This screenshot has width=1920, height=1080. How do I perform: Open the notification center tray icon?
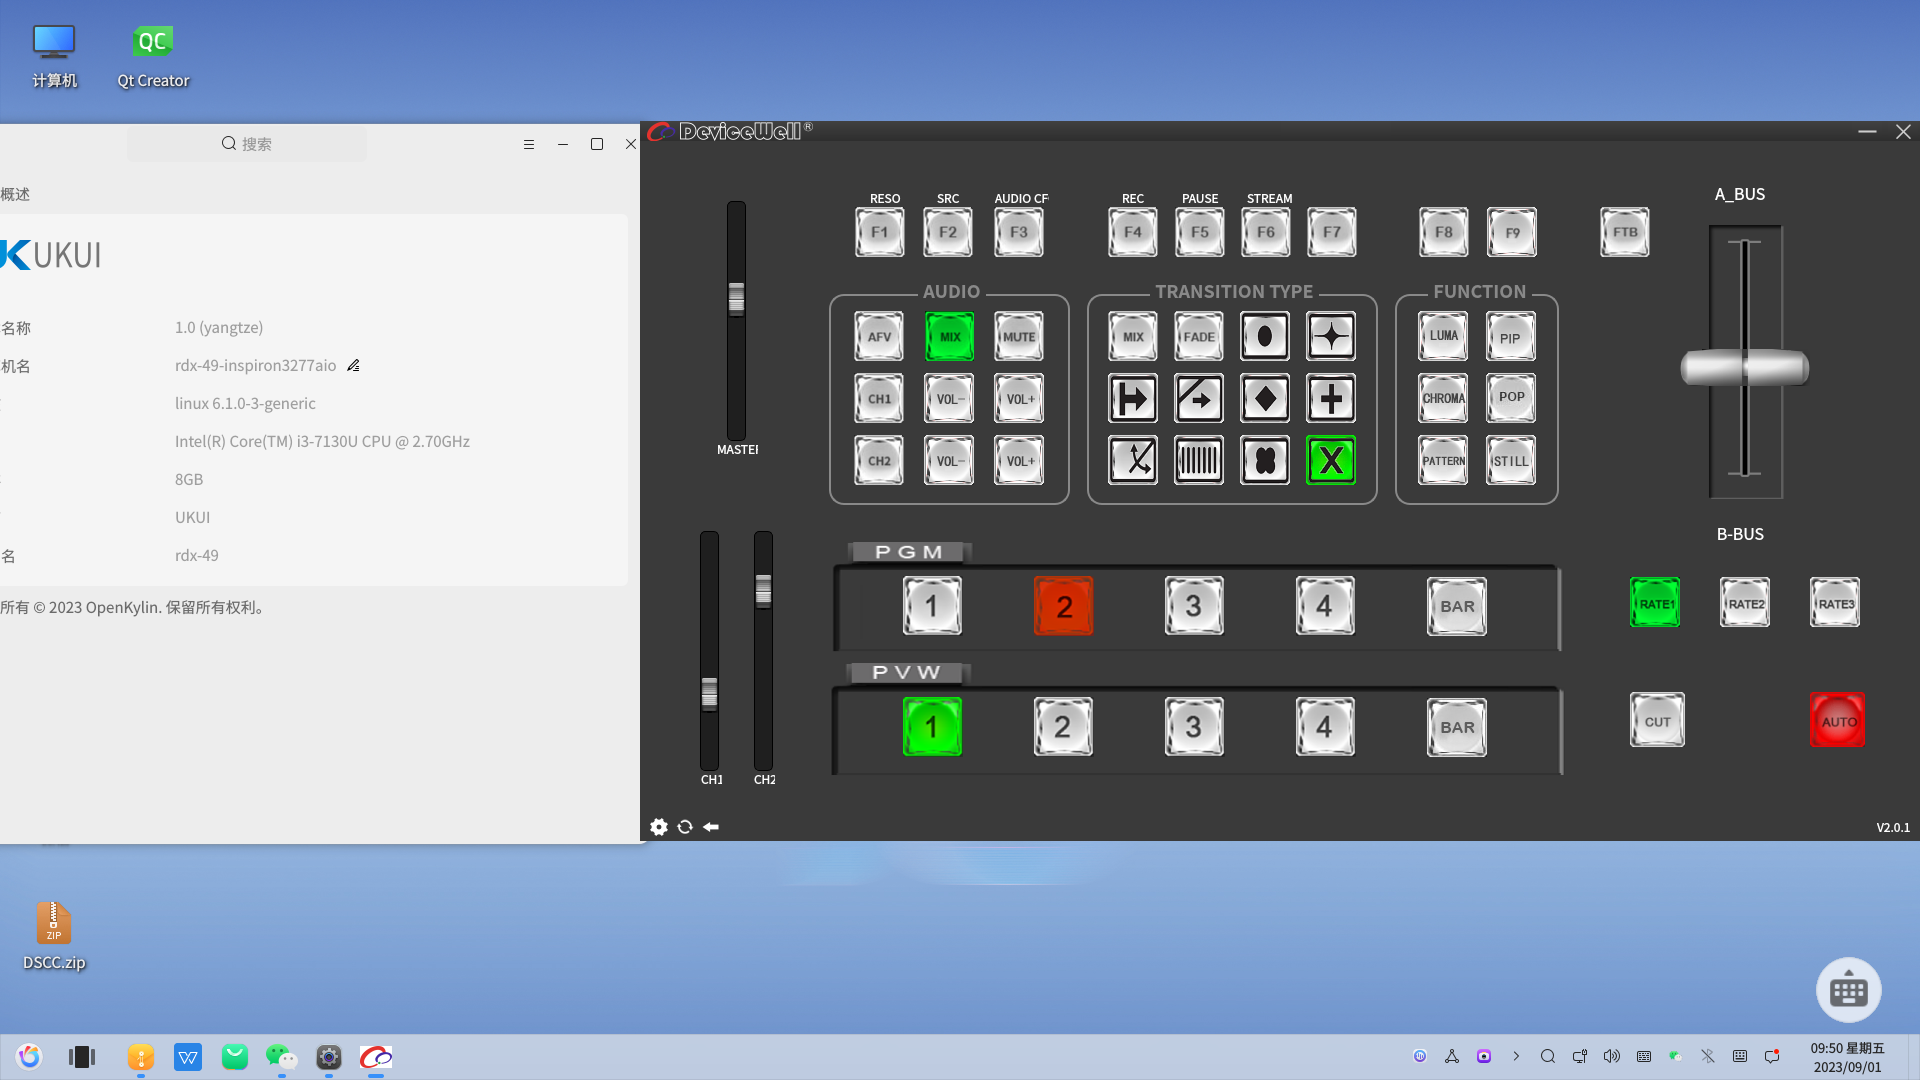pyautogui.click(x=1772, y=1056)
